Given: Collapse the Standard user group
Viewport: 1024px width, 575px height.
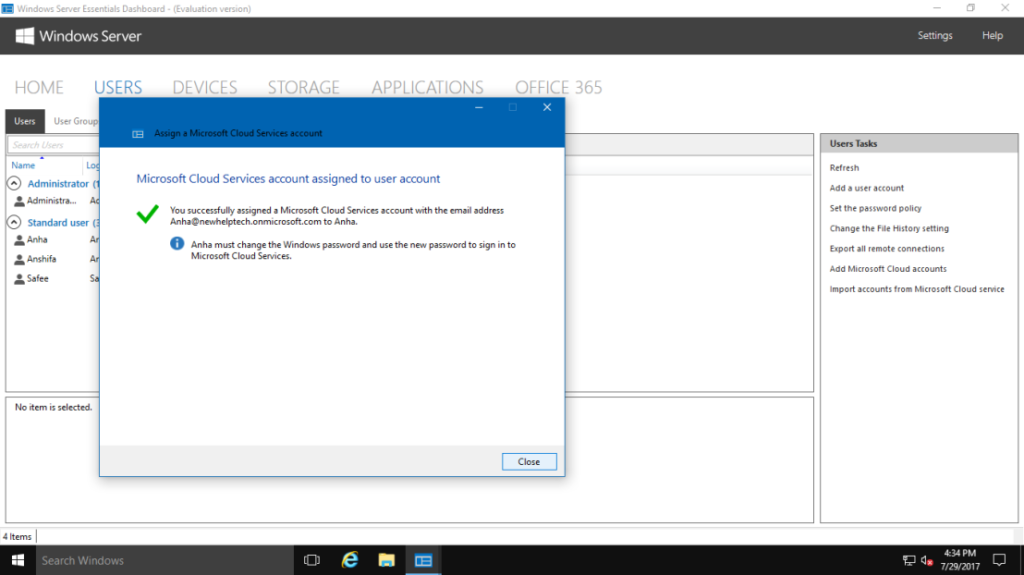Looking at the screenshot, I should (x=14, y=222).
